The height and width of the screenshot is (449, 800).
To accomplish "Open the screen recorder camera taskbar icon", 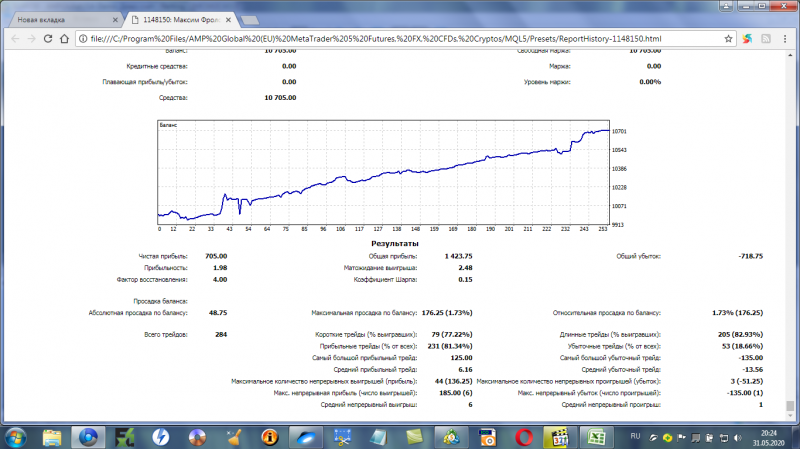I will tap(488, 438).
